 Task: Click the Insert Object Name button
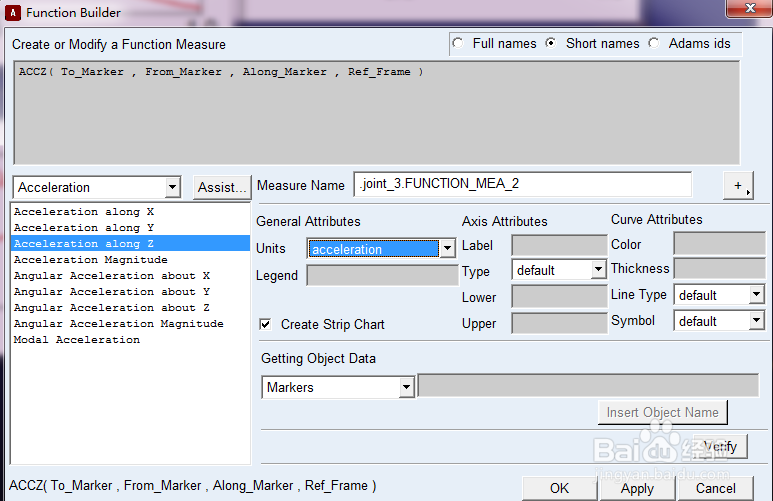(x=663, y=412)
